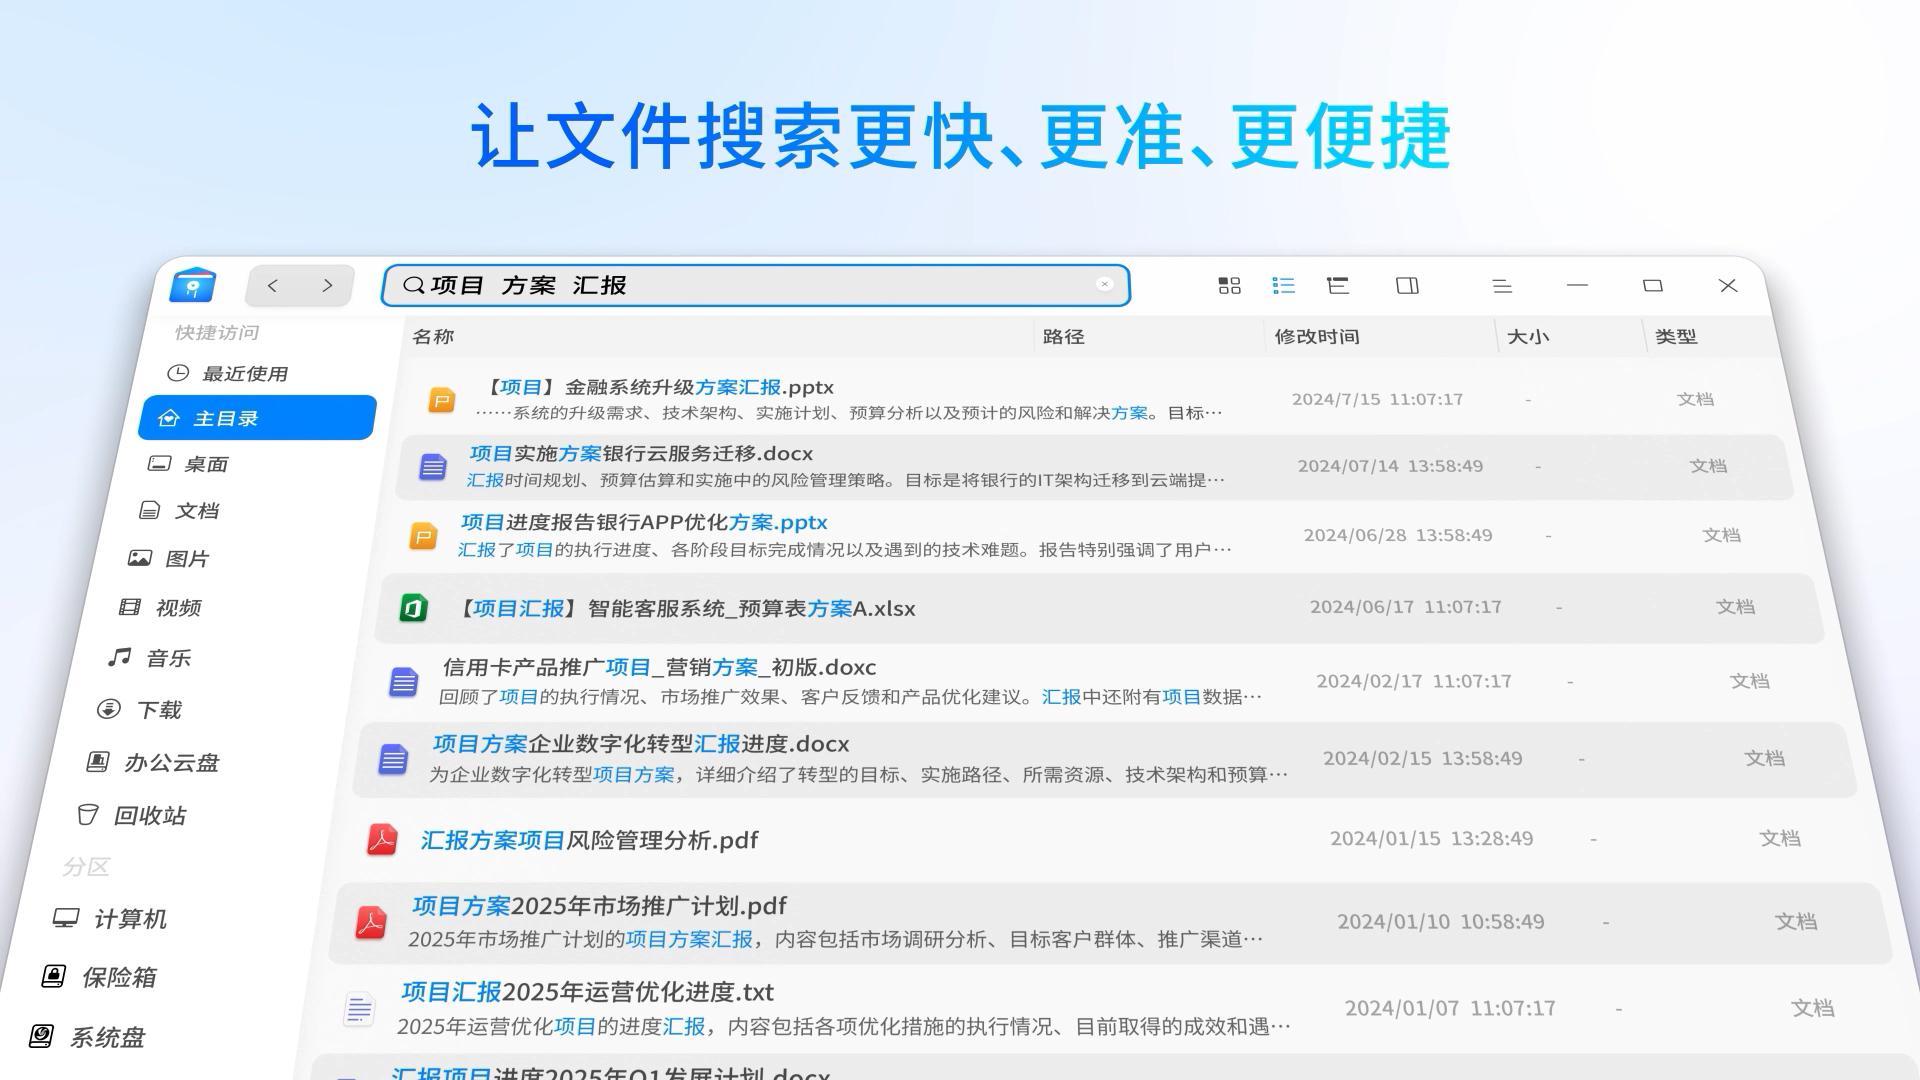Click the search field with 项目 方案 汇报

pos(750,286)
